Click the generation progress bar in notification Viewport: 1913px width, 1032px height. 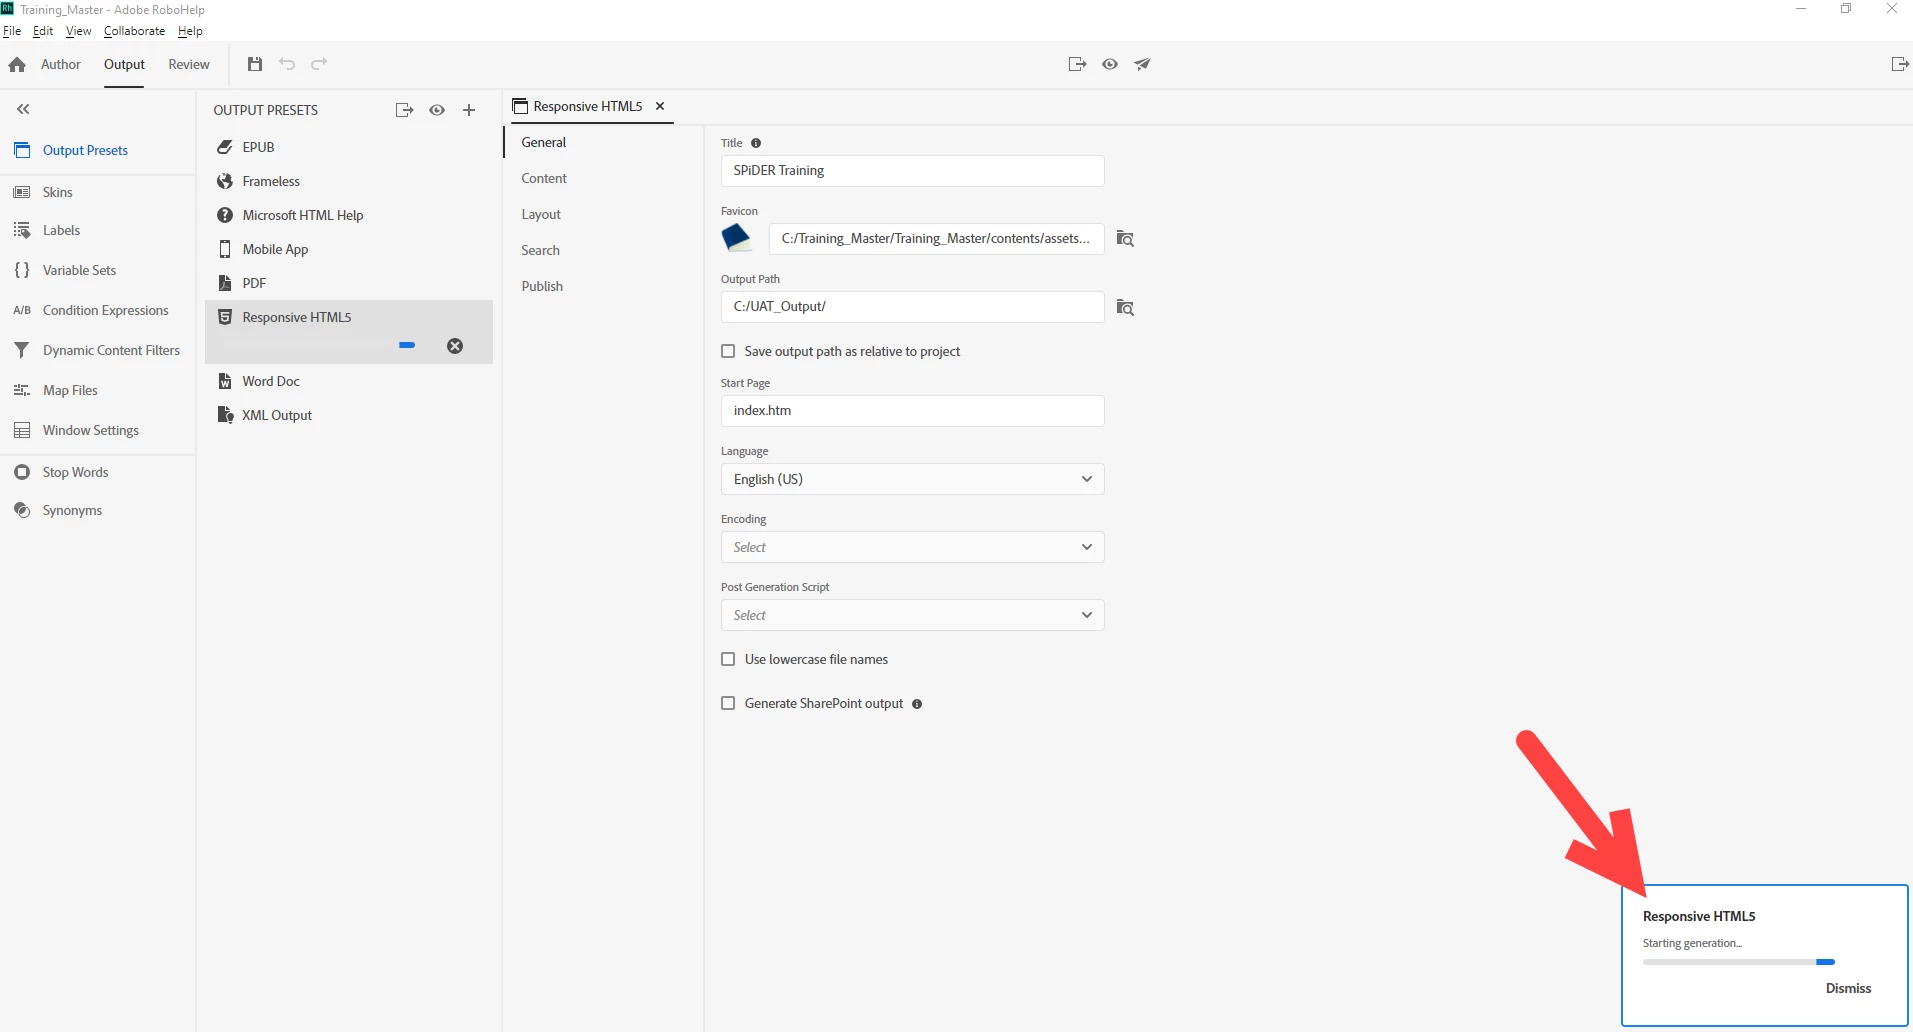point(1738,962)
